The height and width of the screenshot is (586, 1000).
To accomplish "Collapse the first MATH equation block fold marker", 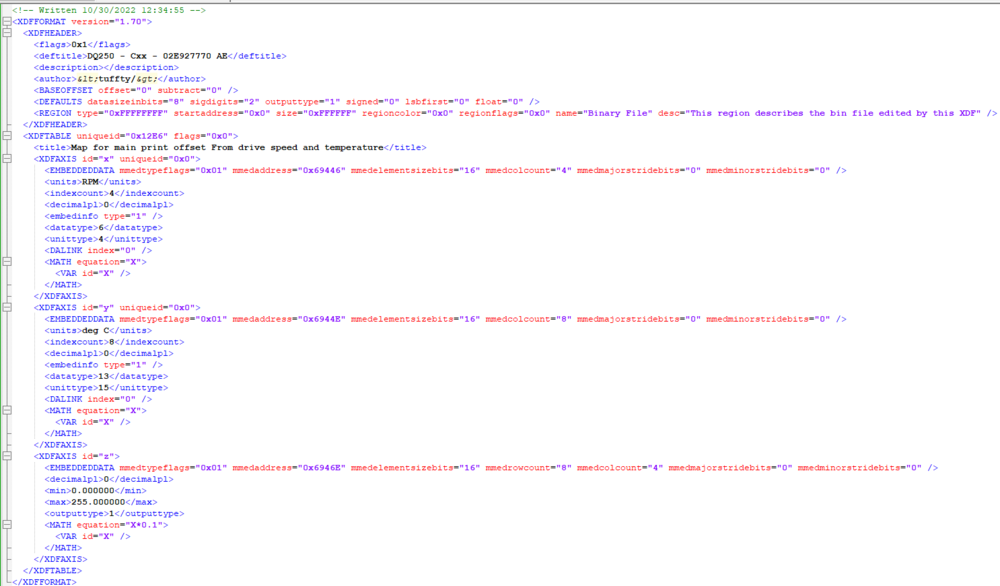I will [x=5, y=261].
